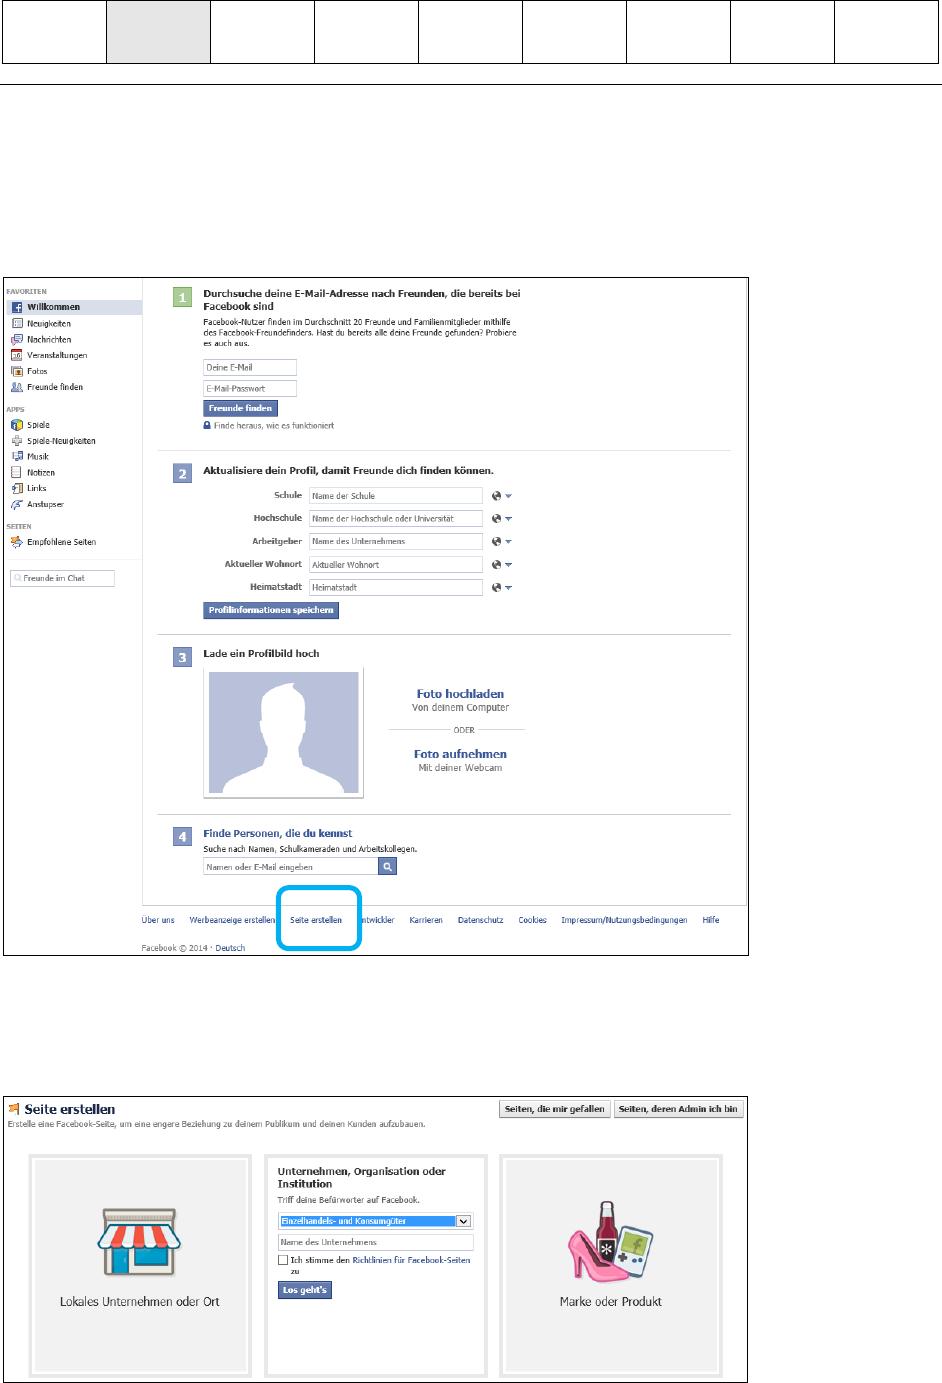
Task: Open Cookies footer link
Action: point(532,920)
